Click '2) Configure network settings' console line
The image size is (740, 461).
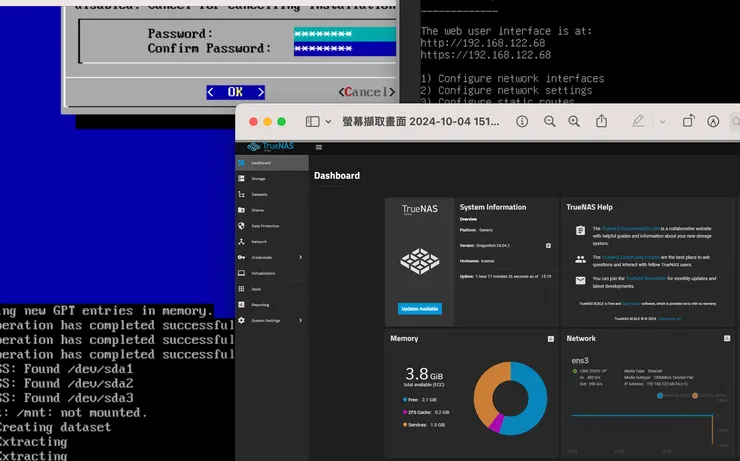pyautogui.click(x=506, y=90)
